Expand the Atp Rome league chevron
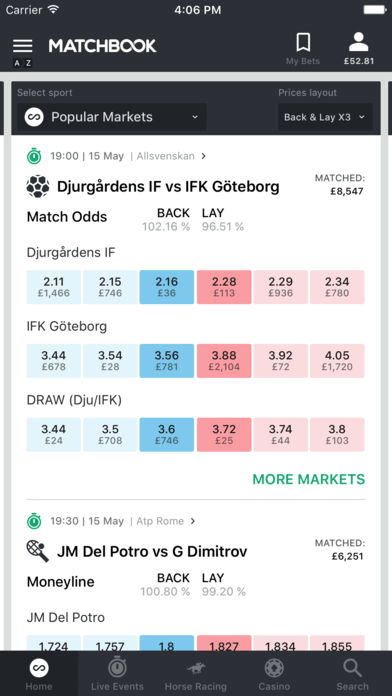The image size is (392, 696). (x=193, y=521)
